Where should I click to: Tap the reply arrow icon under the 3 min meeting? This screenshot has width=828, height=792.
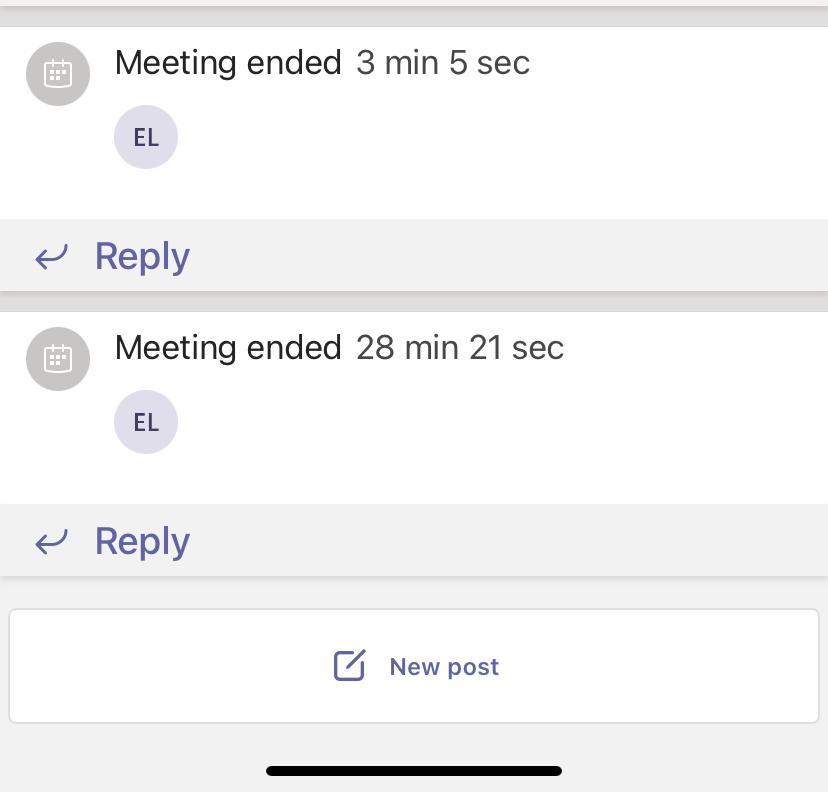pyautogui.click(x=52, y=257)
